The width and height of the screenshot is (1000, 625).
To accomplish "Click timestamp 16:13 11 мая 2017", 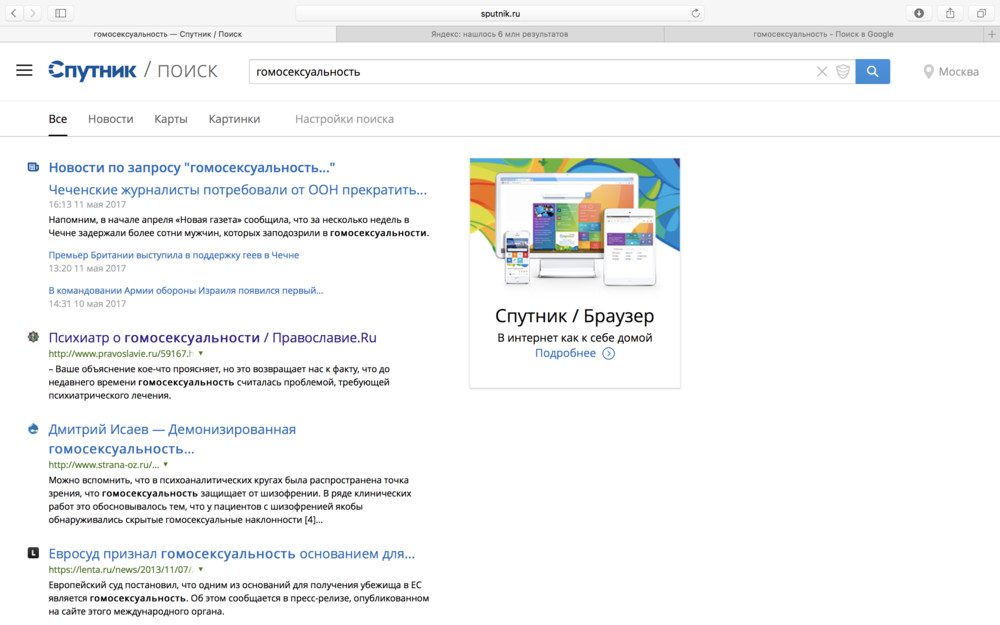I will (87, 205).
